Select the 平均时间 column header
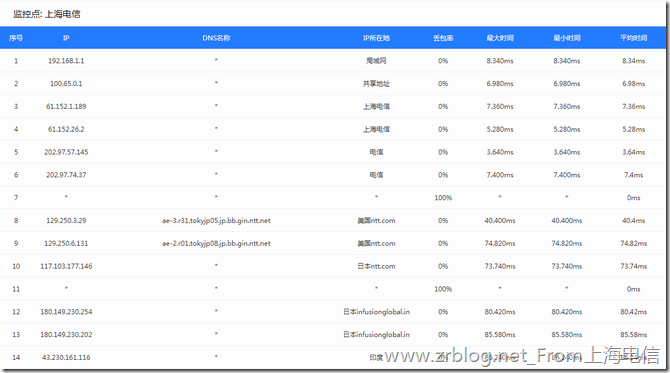 [634, 38]
